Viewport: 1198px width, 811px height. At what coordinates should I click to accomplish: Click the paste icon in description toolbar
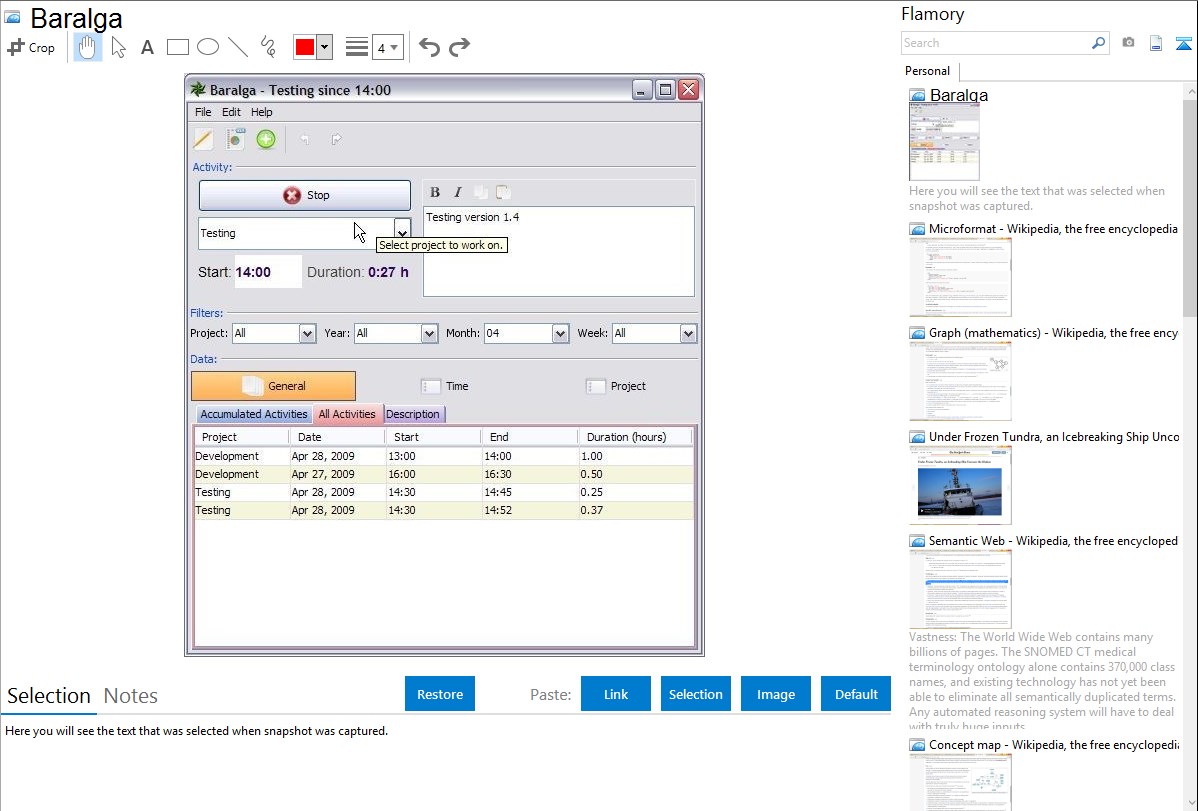(503, 192)
